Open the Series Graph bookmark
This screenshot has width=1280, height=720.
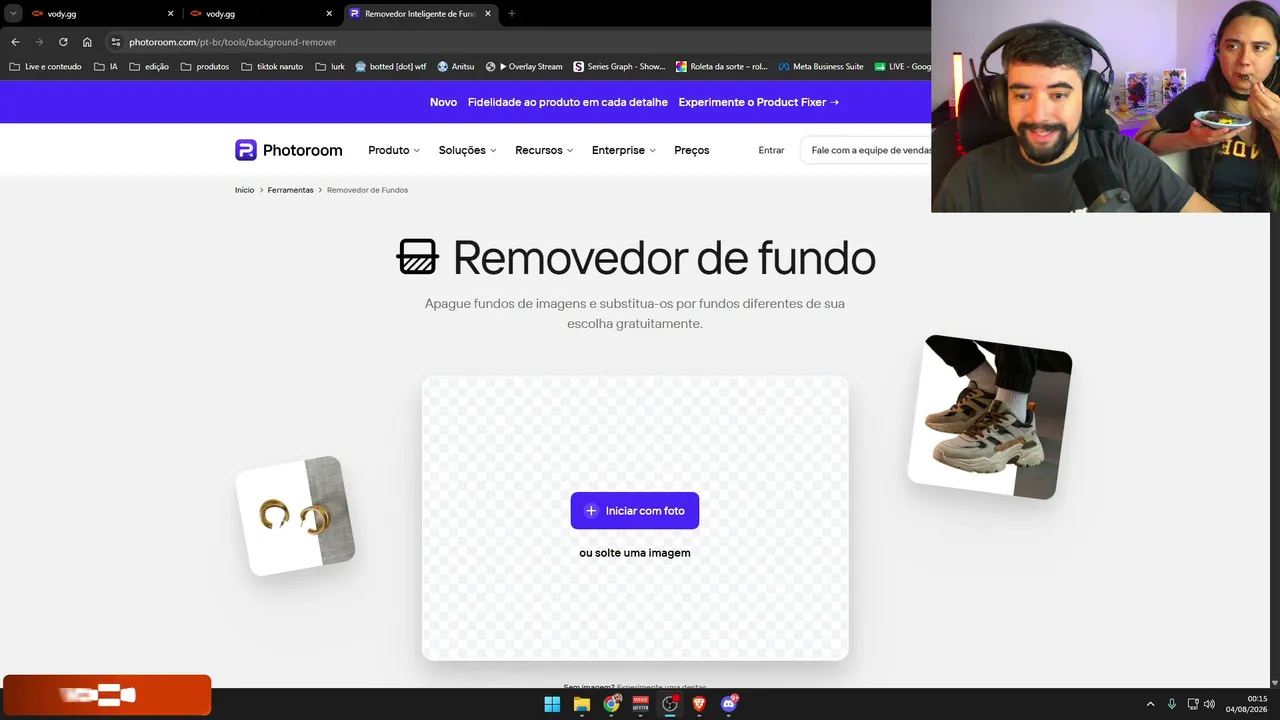pyautogui.click(x=619, y=67)
